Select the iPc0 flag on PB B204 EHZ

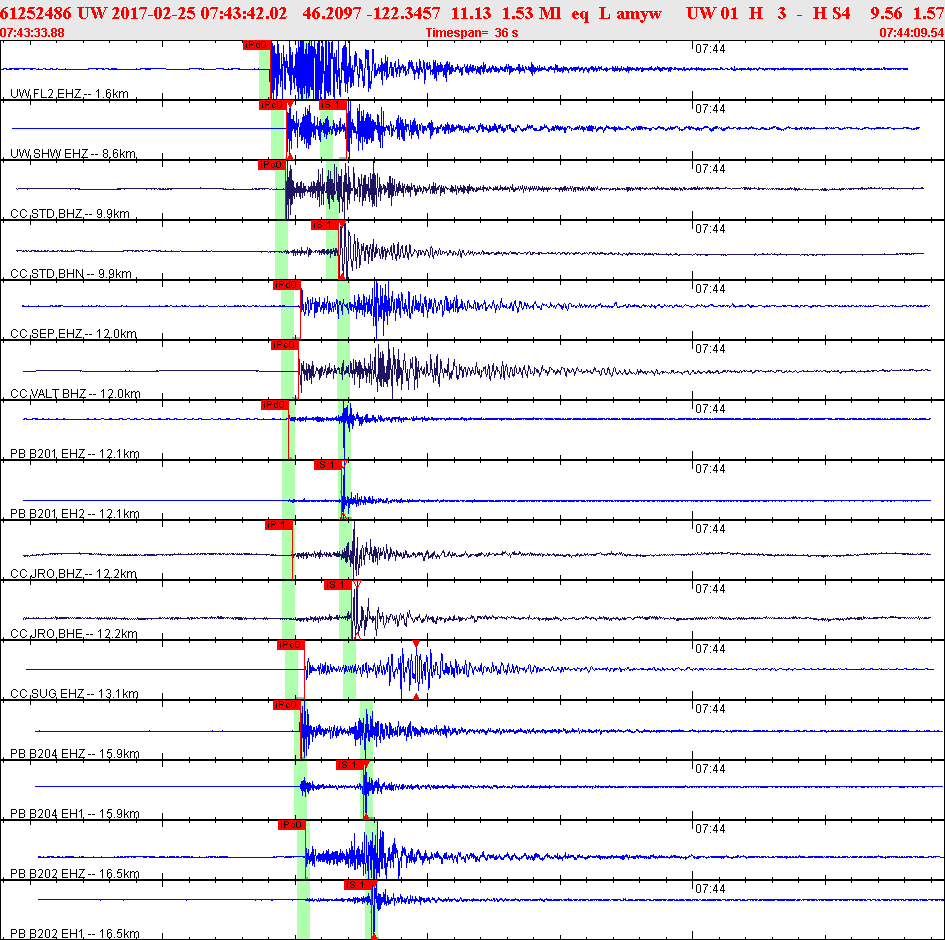(287, 705)
